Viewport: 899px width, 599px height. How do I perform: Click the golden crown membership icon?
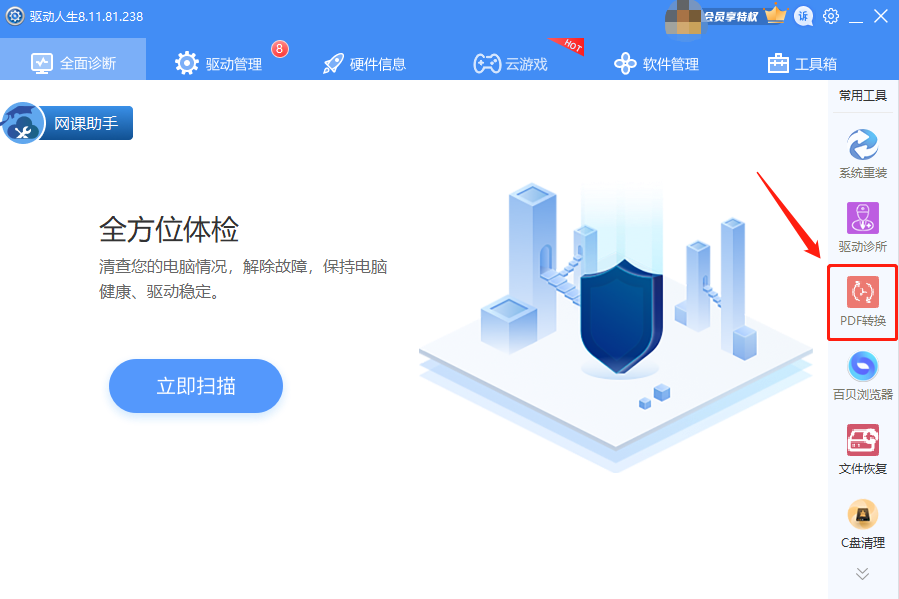point(774,16)
